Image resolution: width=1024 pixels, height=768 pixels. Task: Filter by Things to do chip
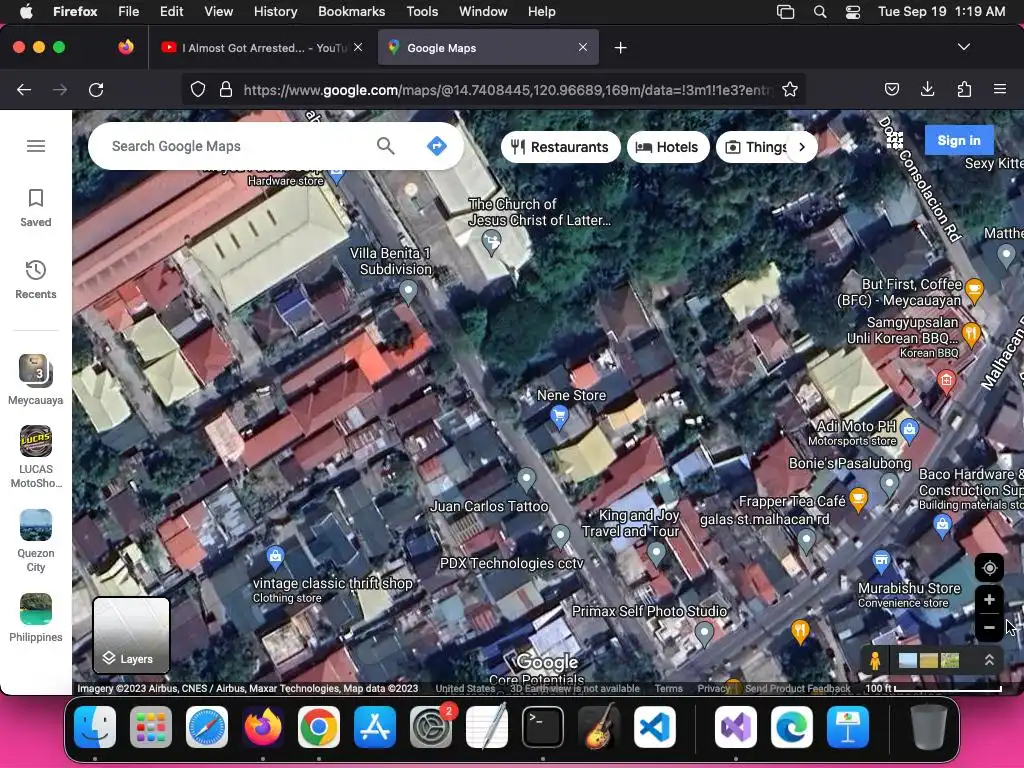(x=756, y=147)
